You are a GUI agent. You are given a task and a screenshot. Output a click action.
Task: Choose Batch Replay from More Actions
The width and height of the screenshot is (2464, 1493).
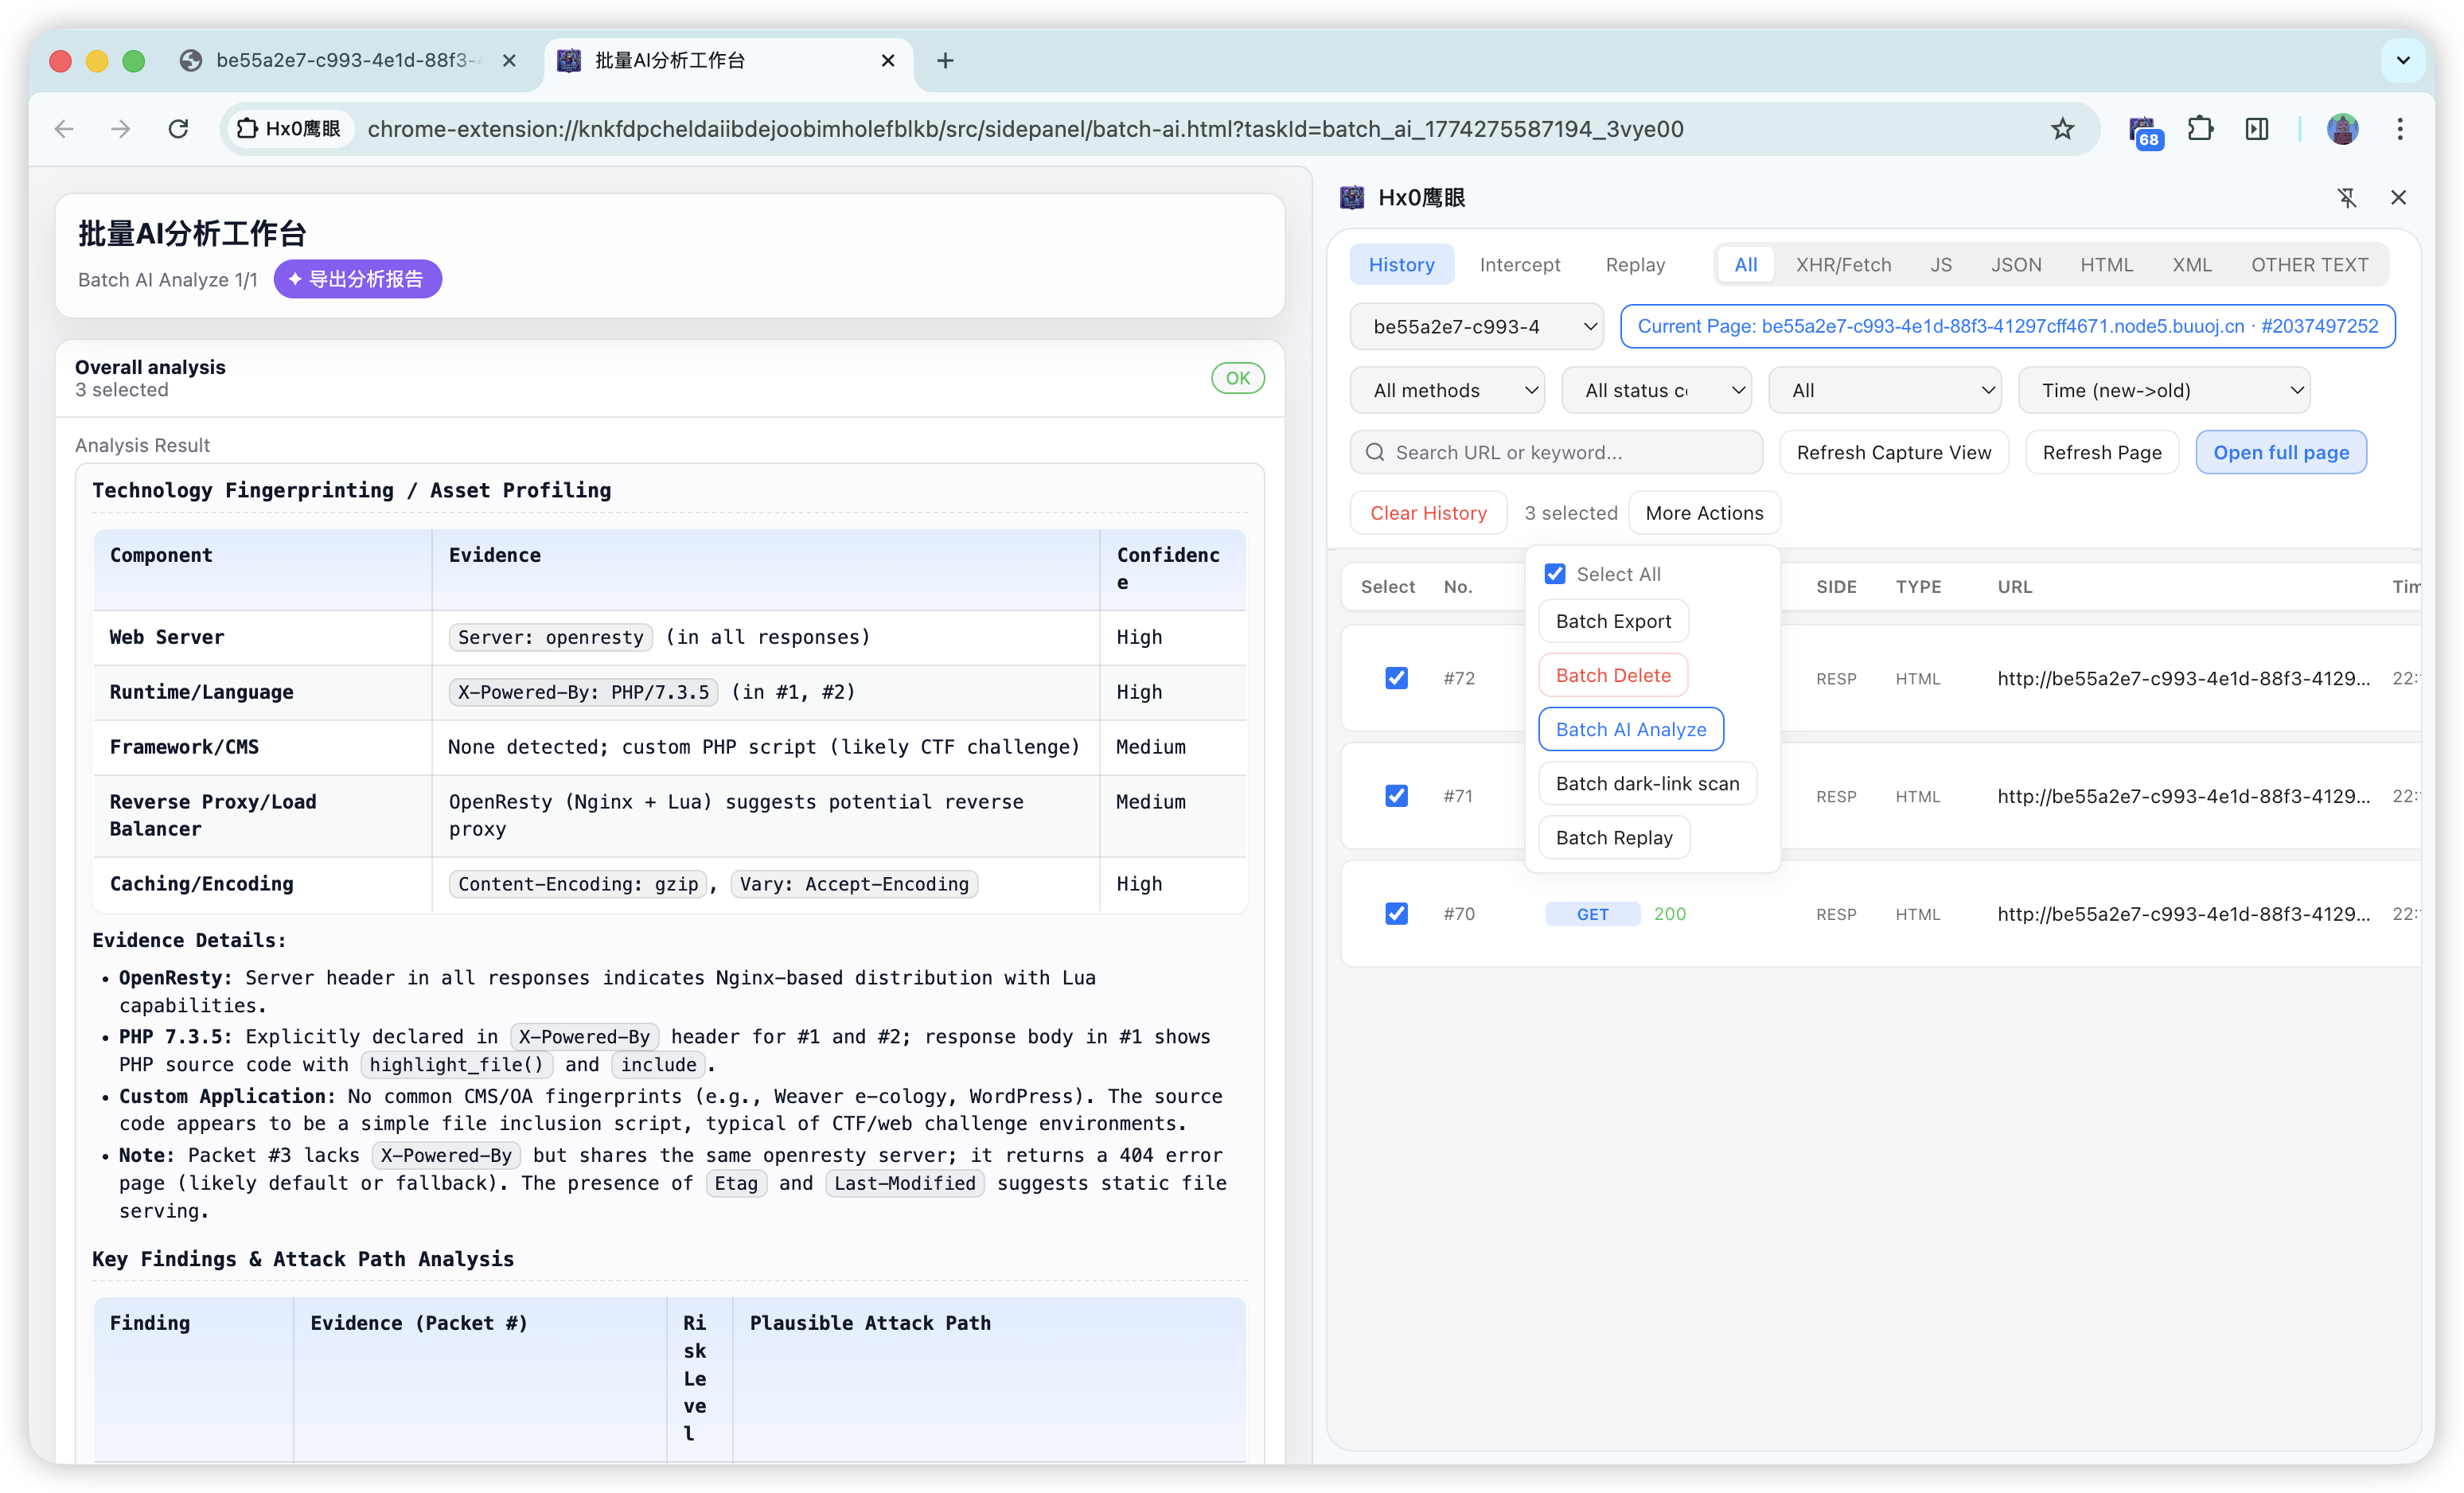coord(1614,837)
